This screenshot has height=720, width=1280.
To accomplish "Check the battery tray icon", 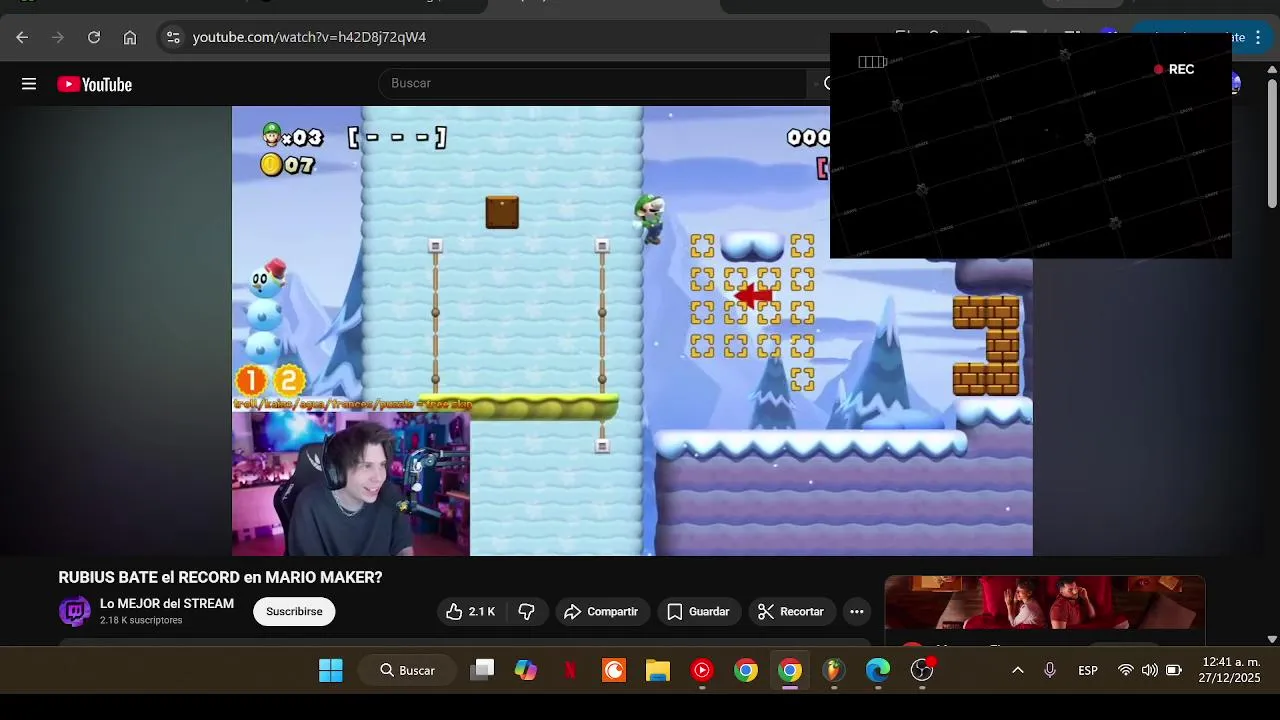I will [x=1174, y=670].
